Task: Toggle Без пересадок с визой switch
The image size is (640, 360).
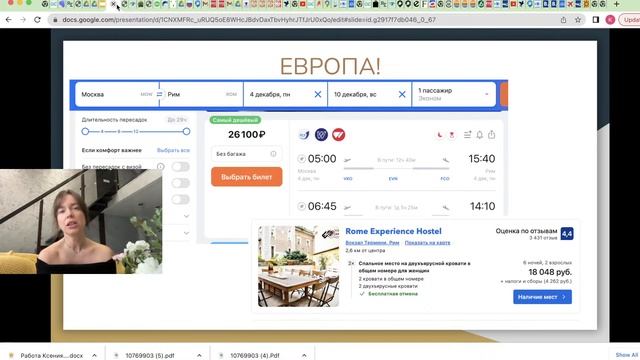Action: [x=181, y=167]
